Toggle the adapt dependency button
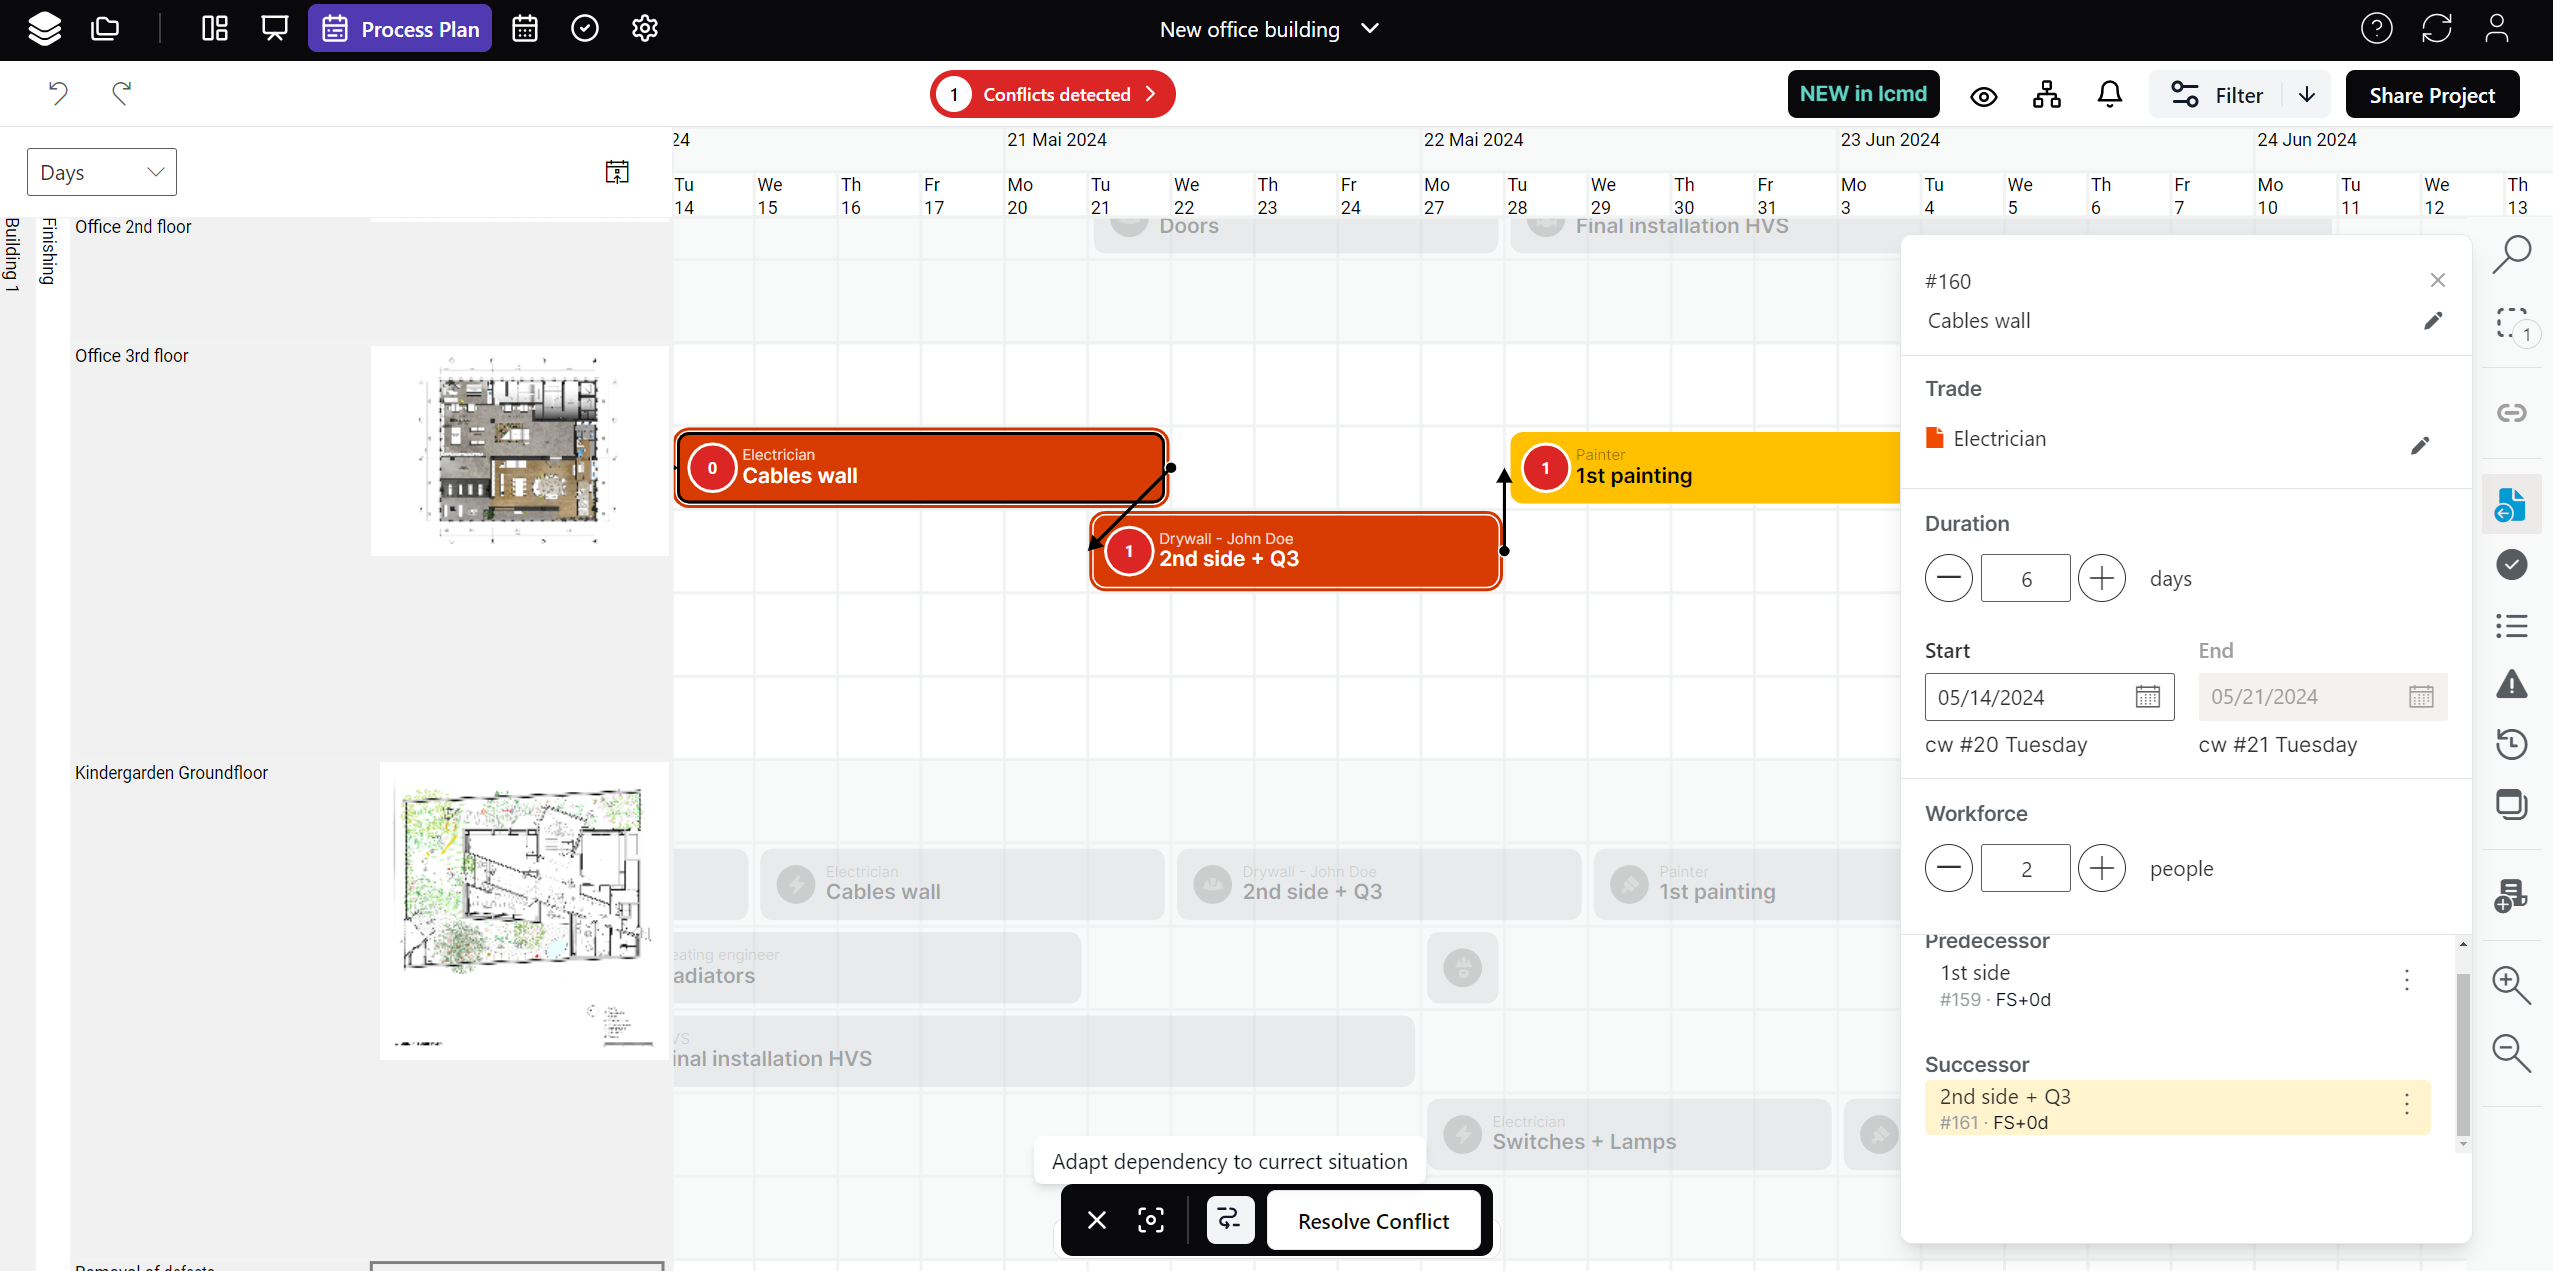Viewport: 2553px width, 1271px height. point(1230,1220)
